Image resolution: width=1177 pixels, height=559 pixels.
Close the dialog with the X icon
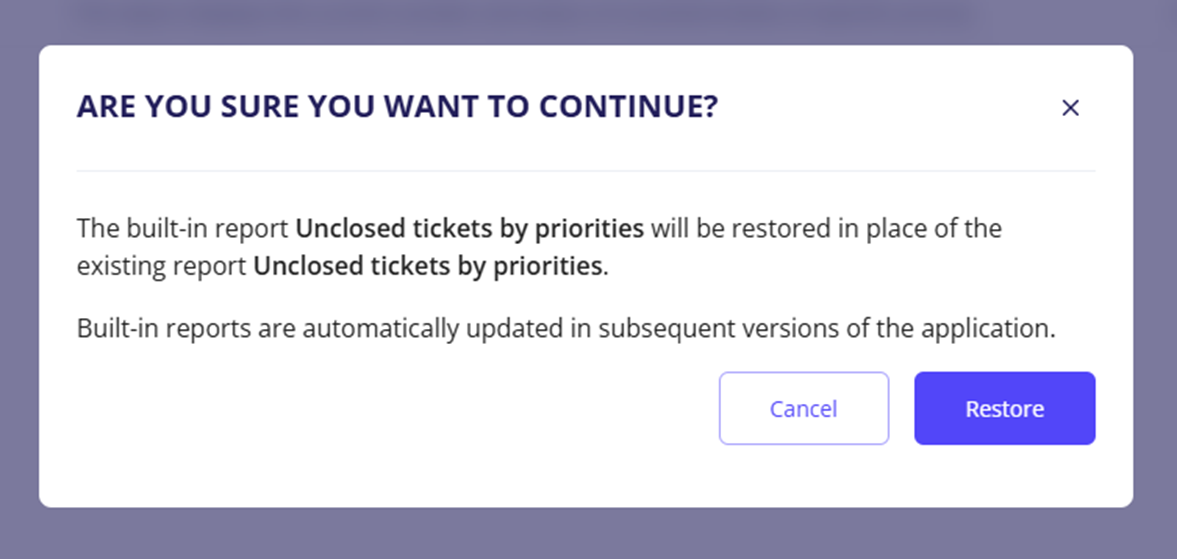(x=1070, y=108)
